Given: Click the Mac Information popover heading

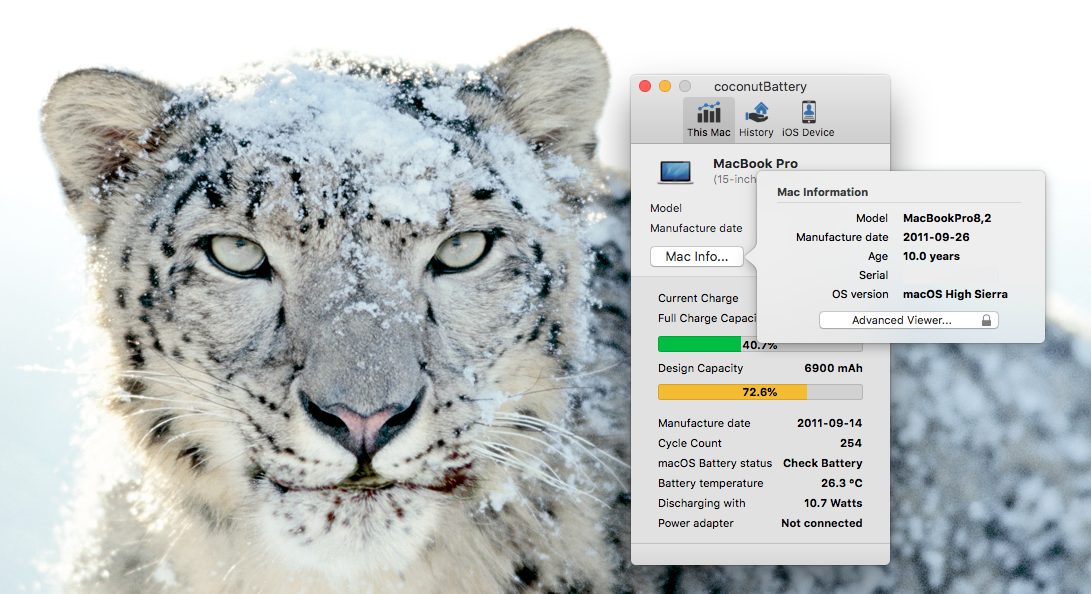Looking at the screenshot, I should (822, 192).
